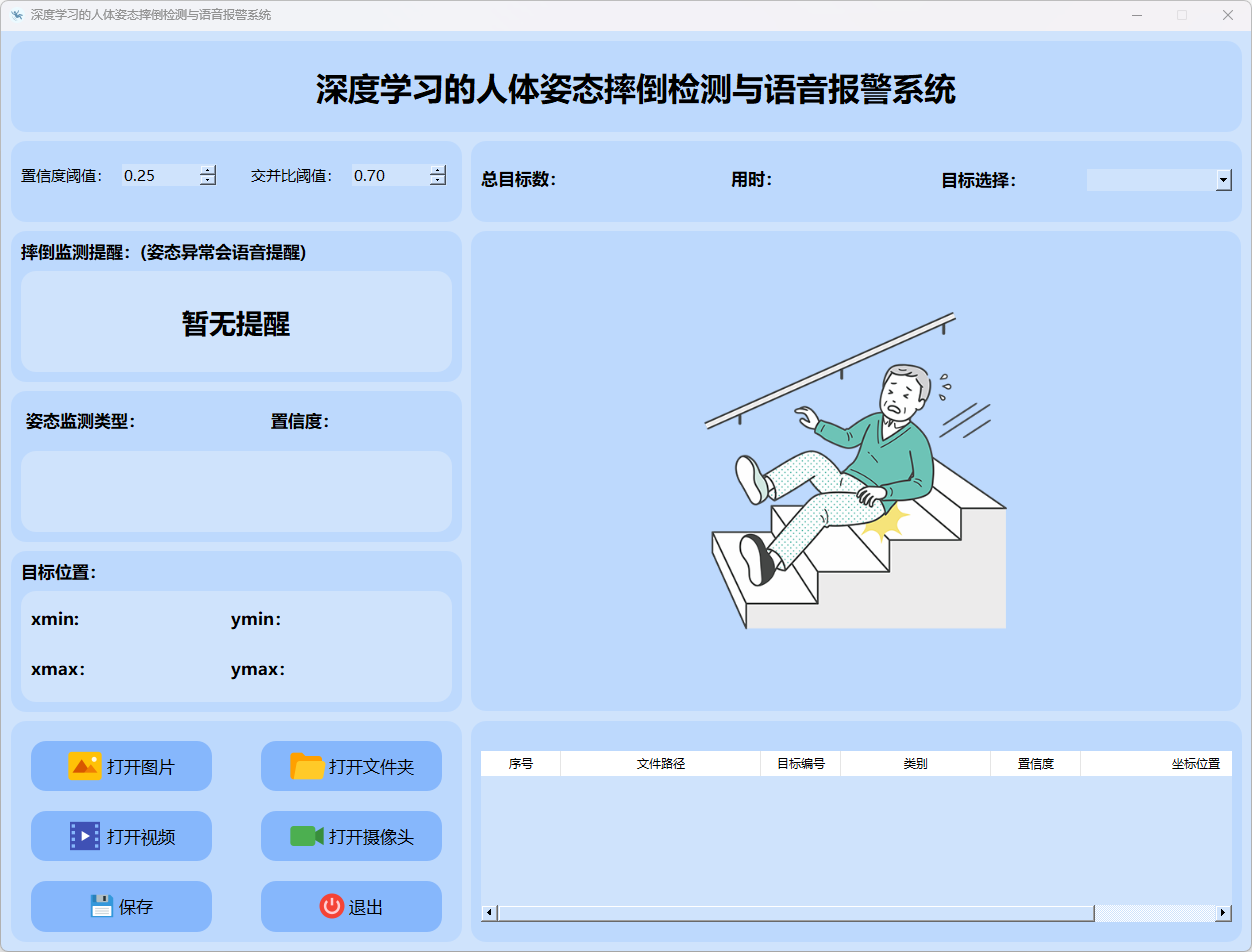Viewport: 1252px width, 952px height.
Task: Click the green camera icon on 打开摄像头
Action: click(307, 836)
